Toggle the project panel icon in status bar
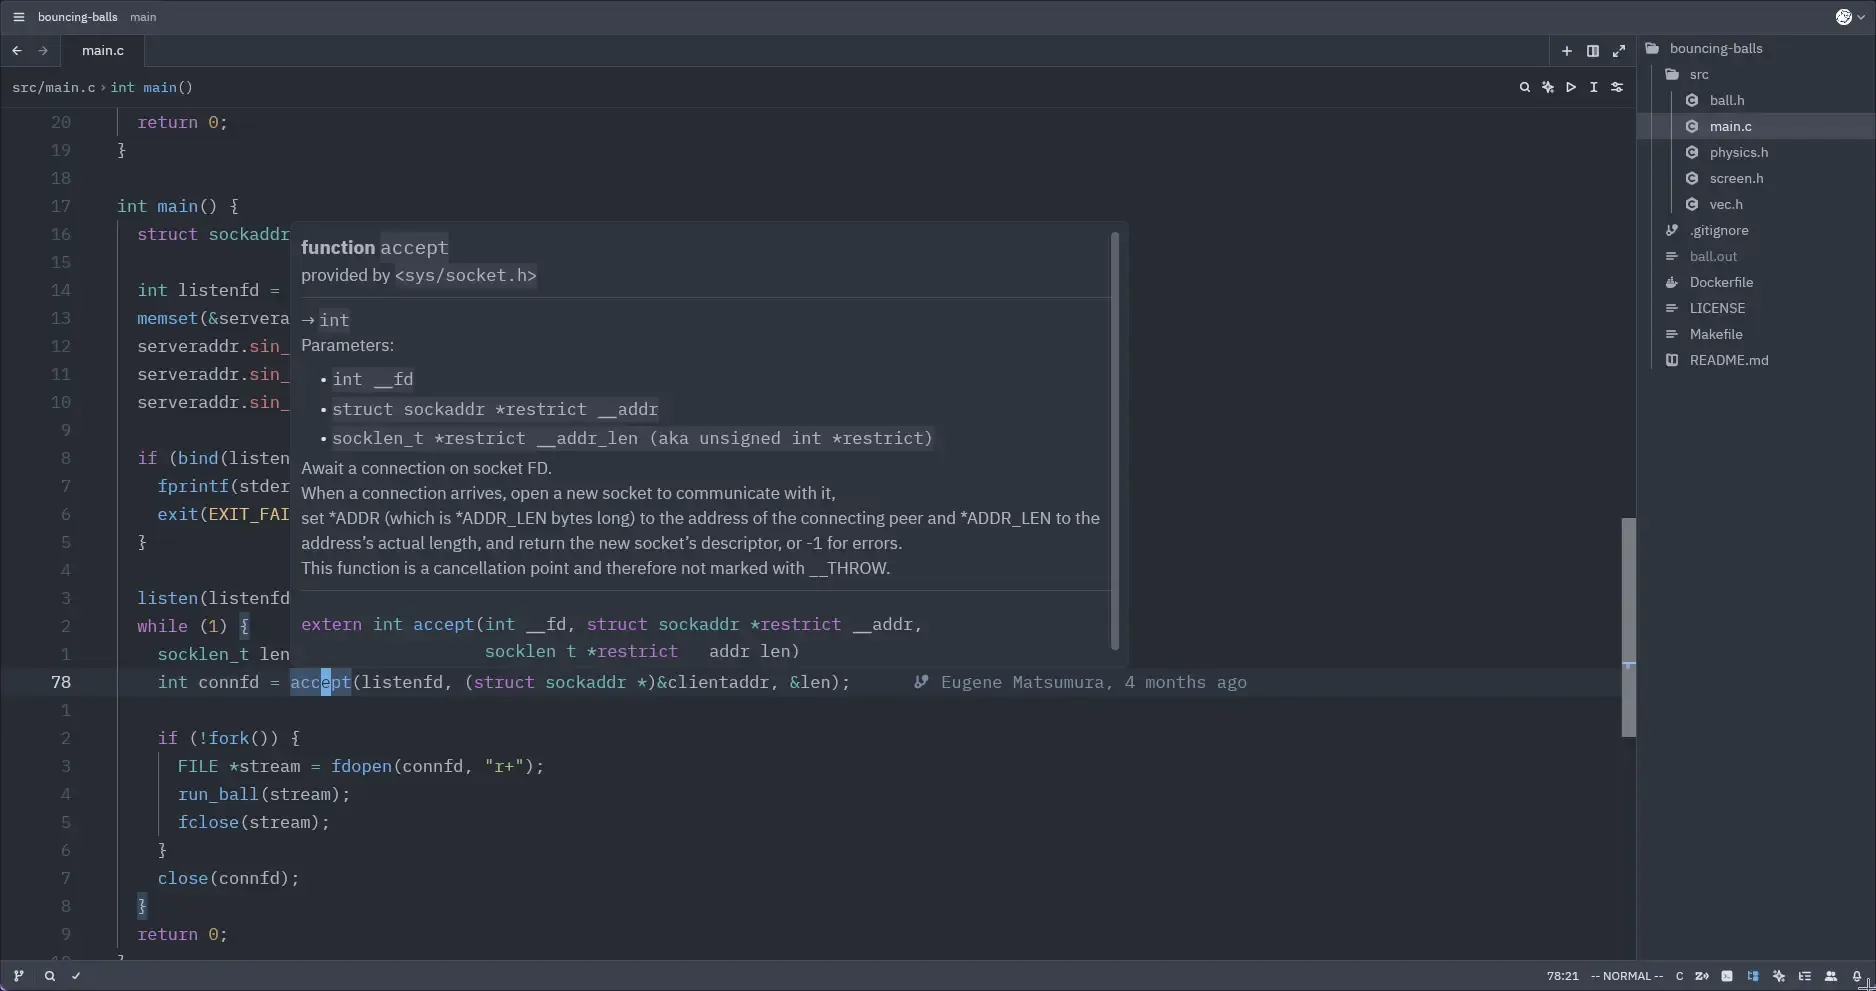Screen dimensions: 1876x991 pyautogui.click(x=1753, y=976)
